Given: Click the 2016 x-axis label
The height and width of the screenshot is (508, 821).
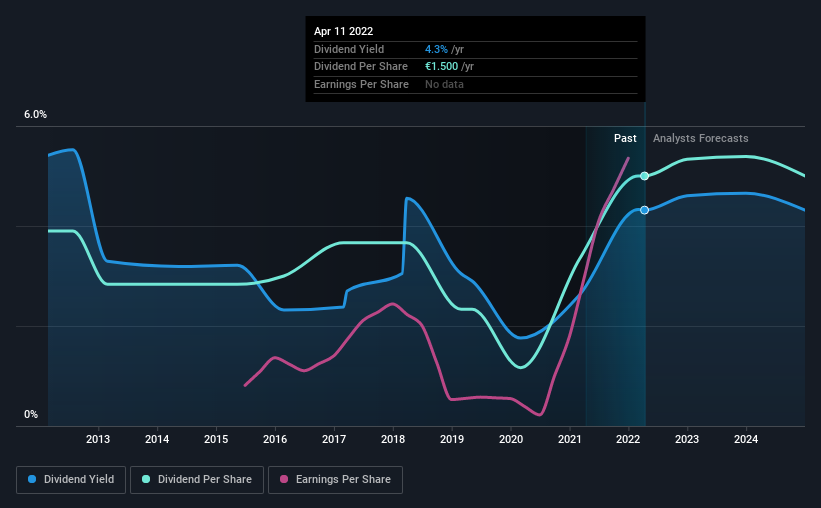Looking at the screenshot, I should coord(275,439).
